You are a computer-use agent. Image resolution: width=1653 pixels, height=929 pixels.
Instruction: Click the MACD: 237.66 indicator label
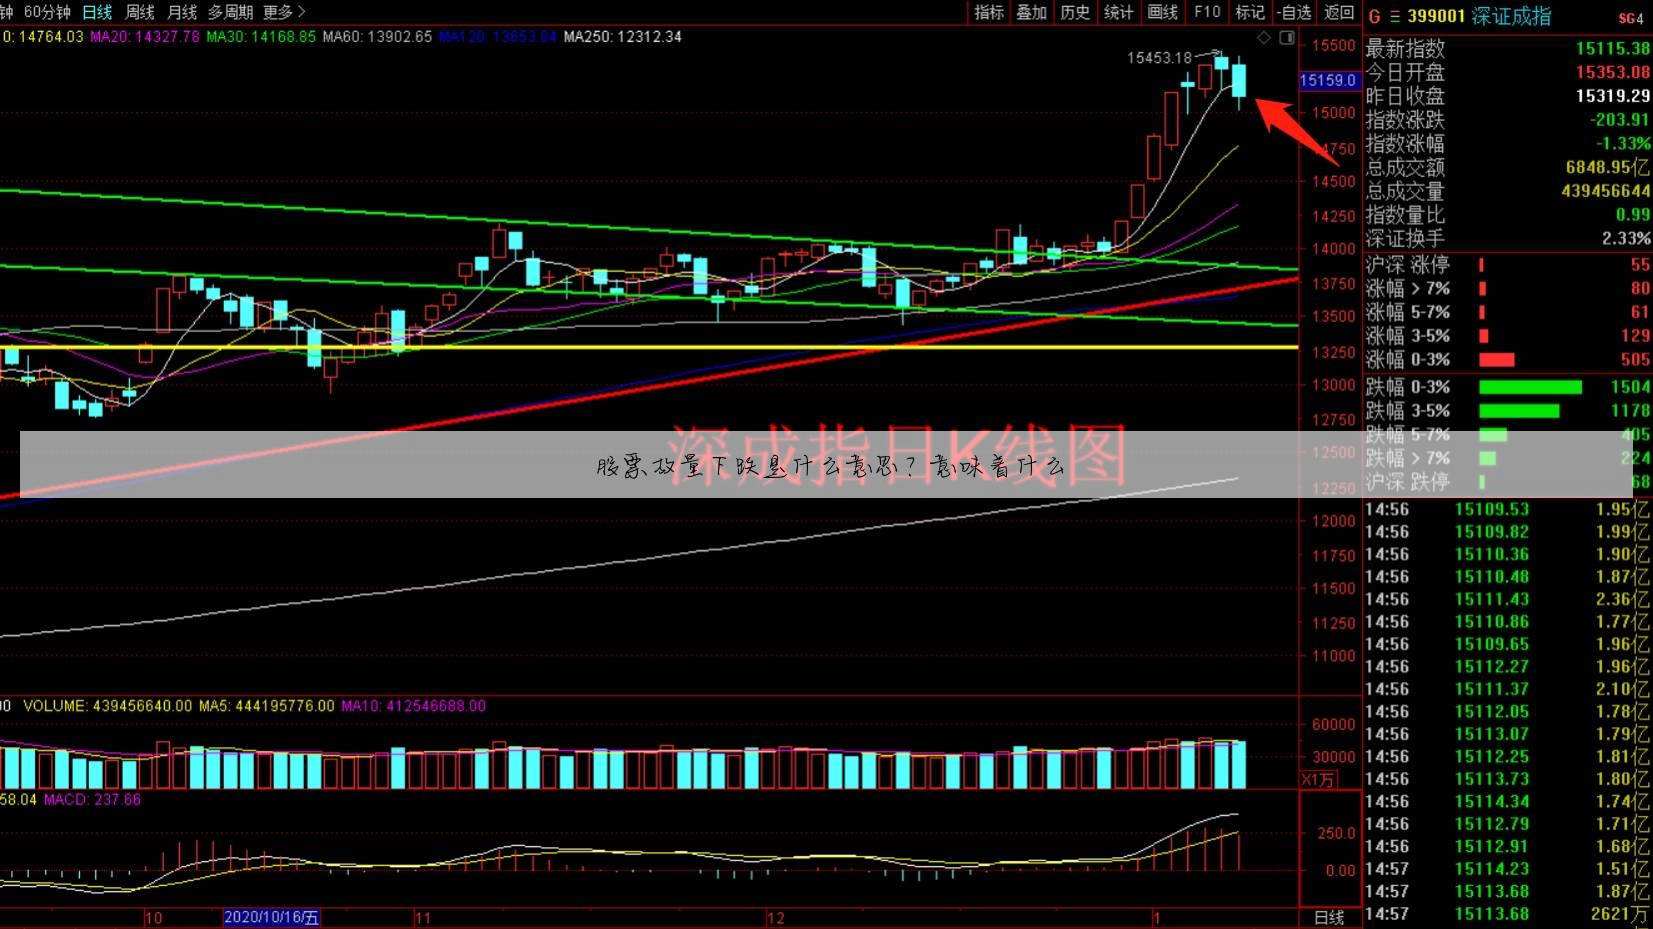tap(92, 800)
